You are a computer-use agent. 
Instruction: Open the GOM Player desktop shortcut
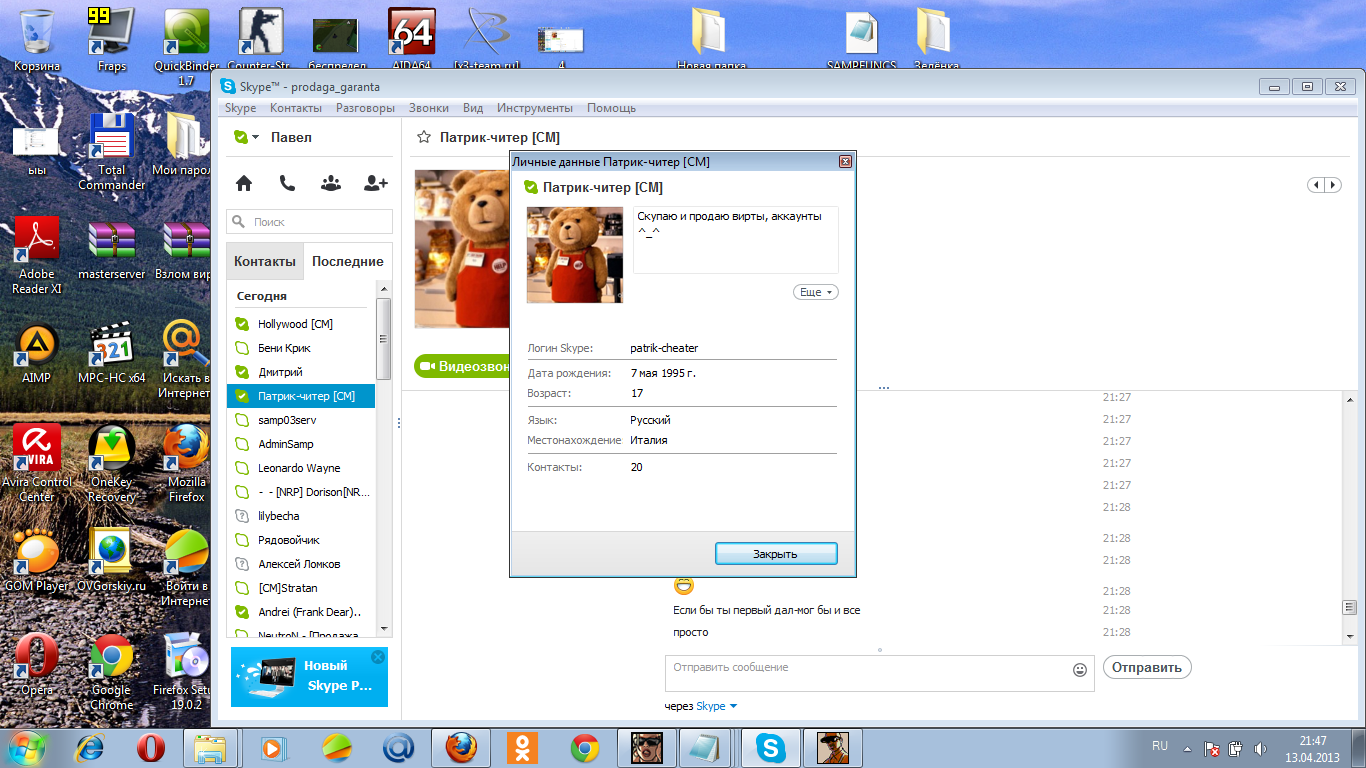click(37, 559)
